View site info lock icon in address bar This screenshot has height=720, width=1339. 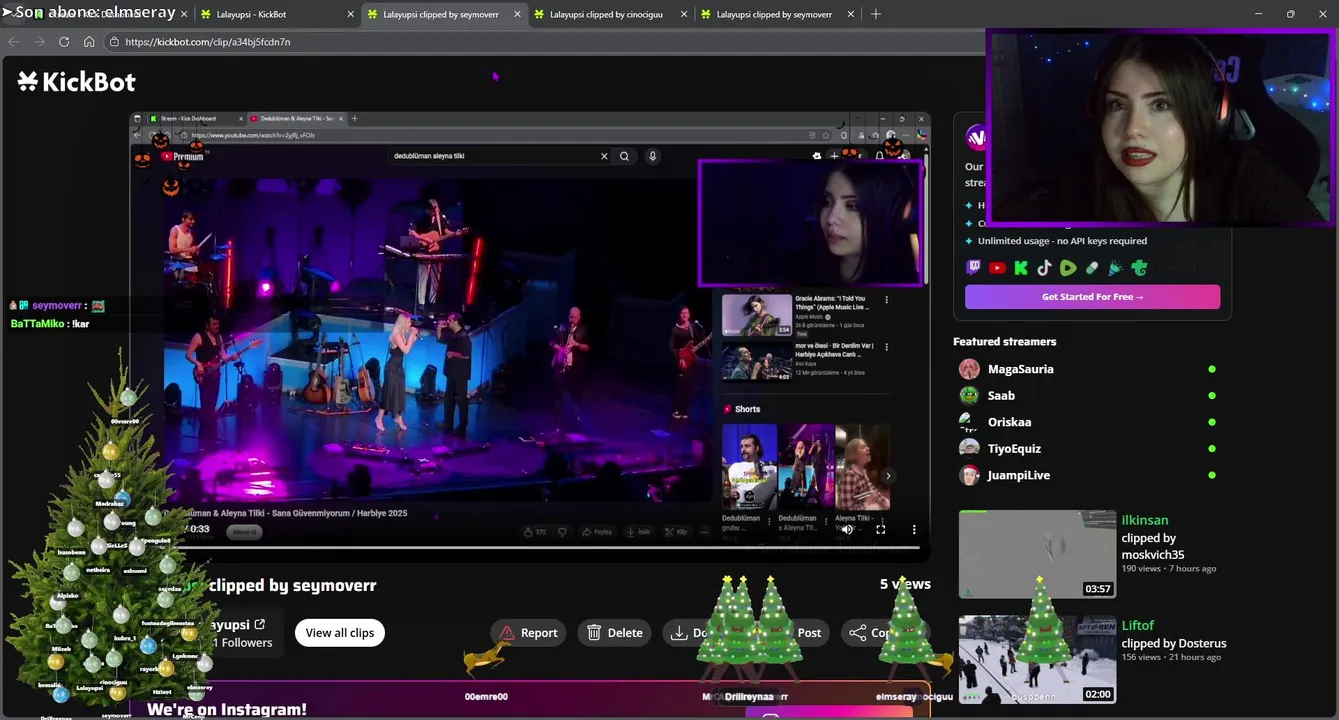(x=114, y=42)
